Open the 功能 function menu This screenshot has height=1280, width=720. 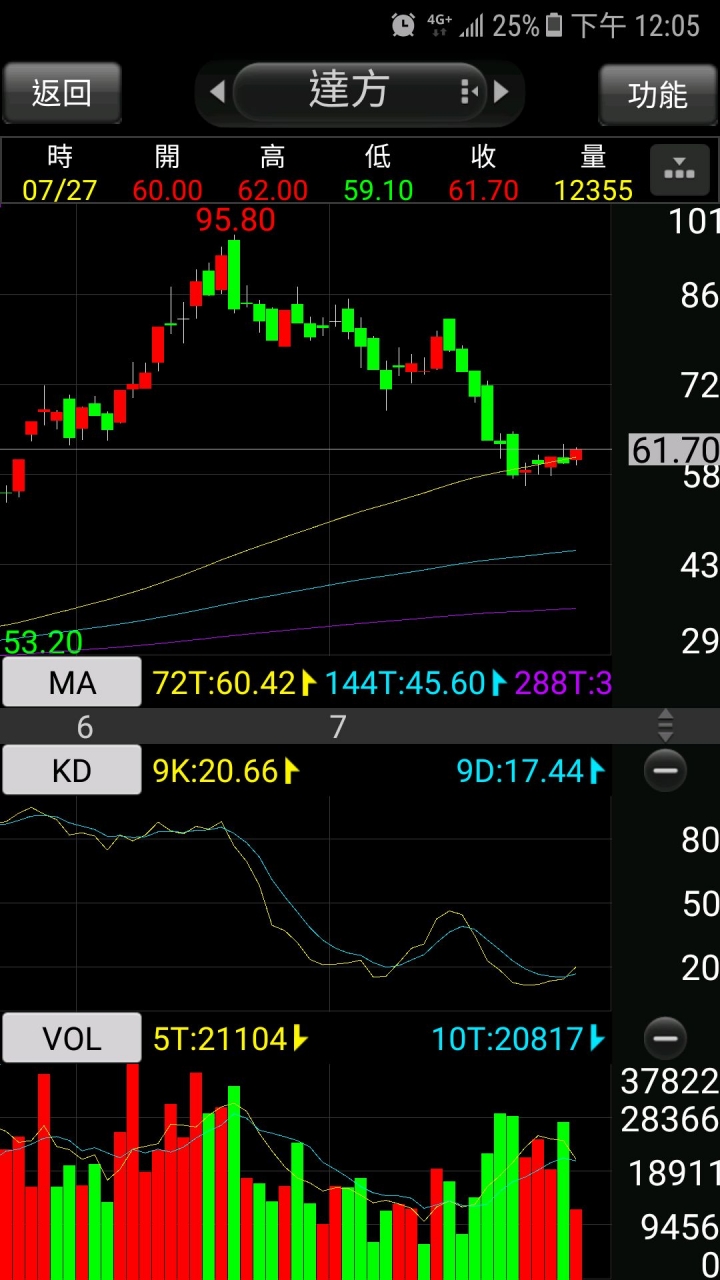coord(658,94)
